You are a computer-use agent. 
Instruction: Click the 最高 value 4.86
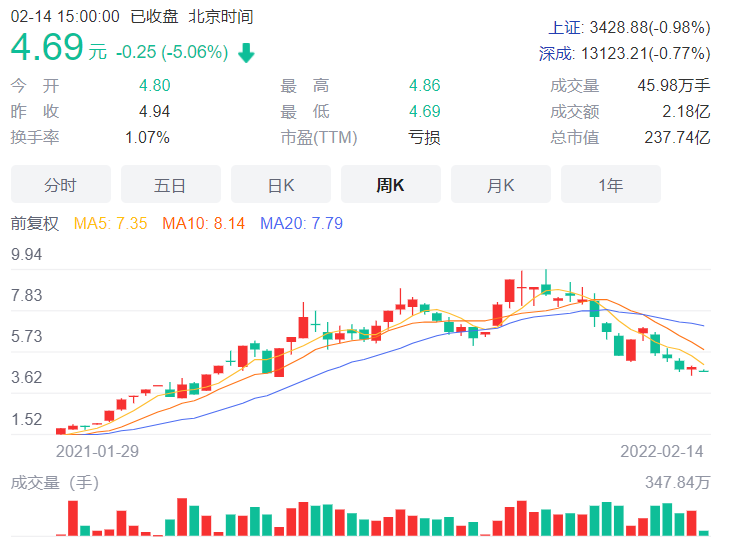[x=425, y=85]
